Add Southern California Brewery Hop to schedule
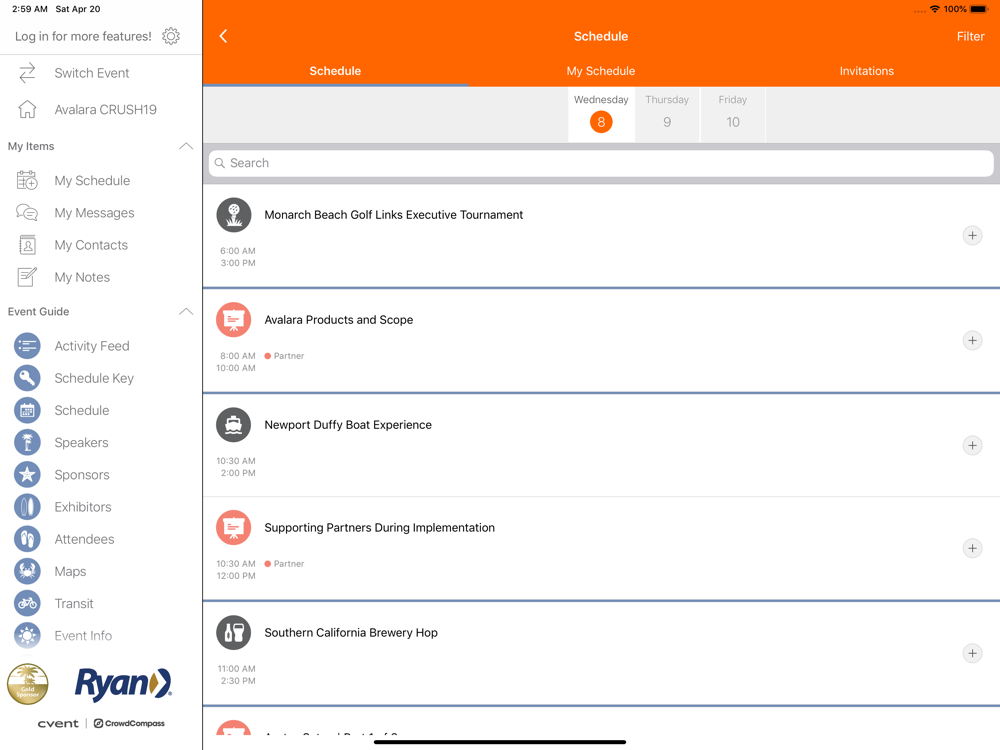Viewport: 1000px width, 750px height. [x=972, y=653]
